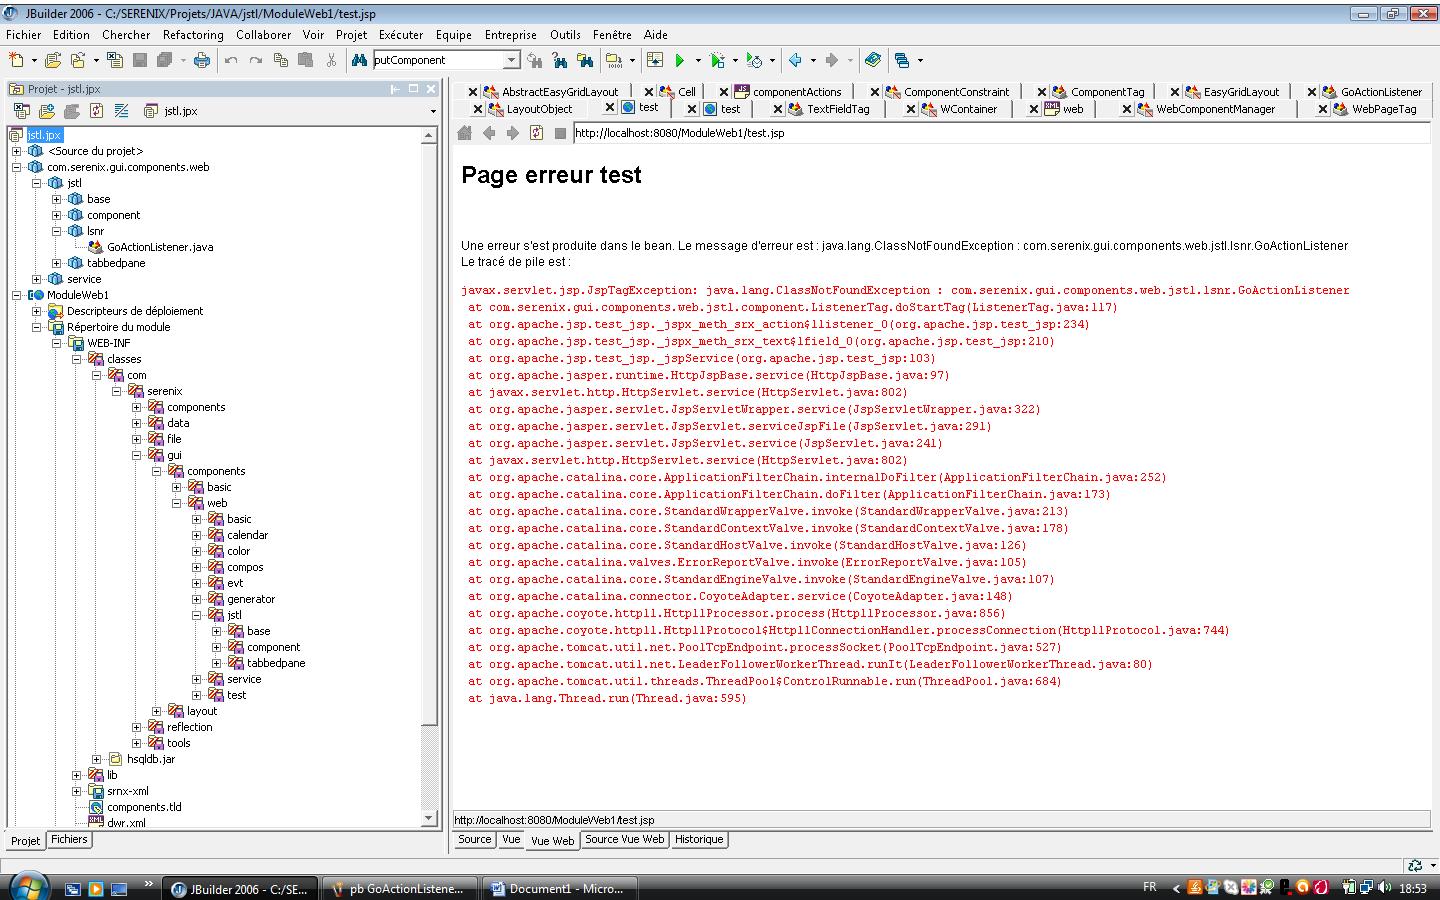Click the Paste toolbar icon
Image resolution: width=1440 pixels, height=900 pixels.
coord(306,60)
